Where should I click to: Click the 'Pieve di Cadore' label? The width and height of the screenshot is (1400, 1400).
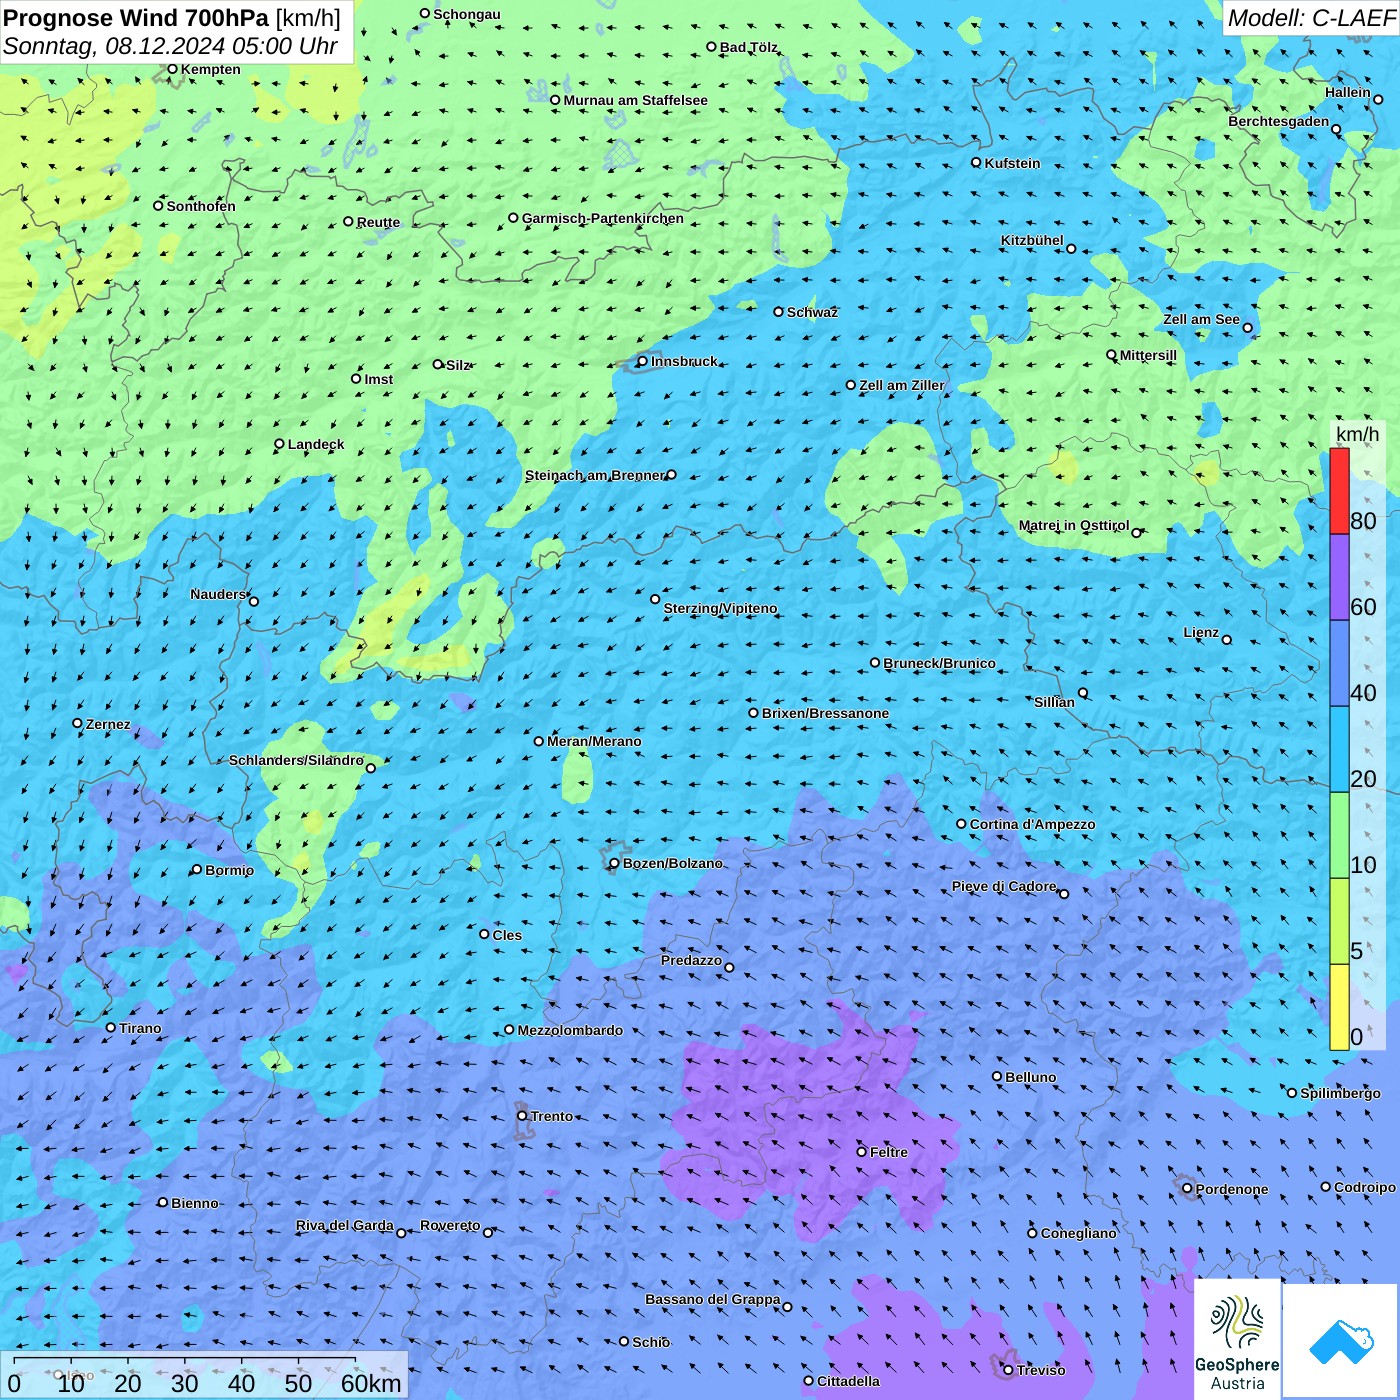coord(1004,886)
